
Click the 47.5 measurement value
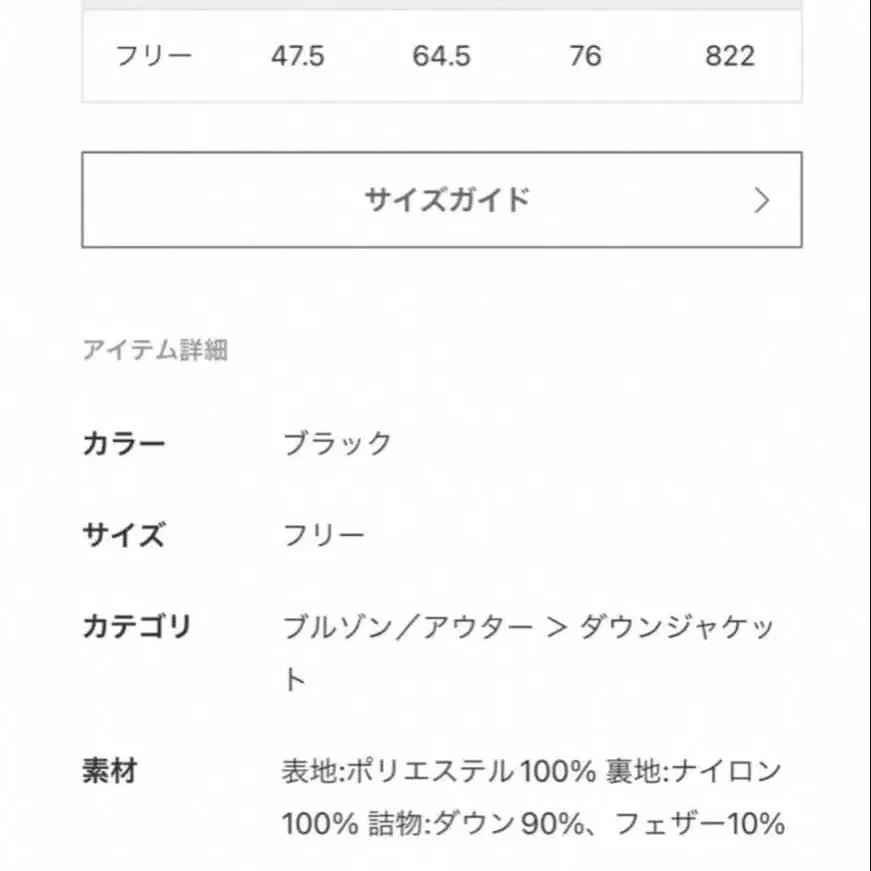tap(295, 57)
